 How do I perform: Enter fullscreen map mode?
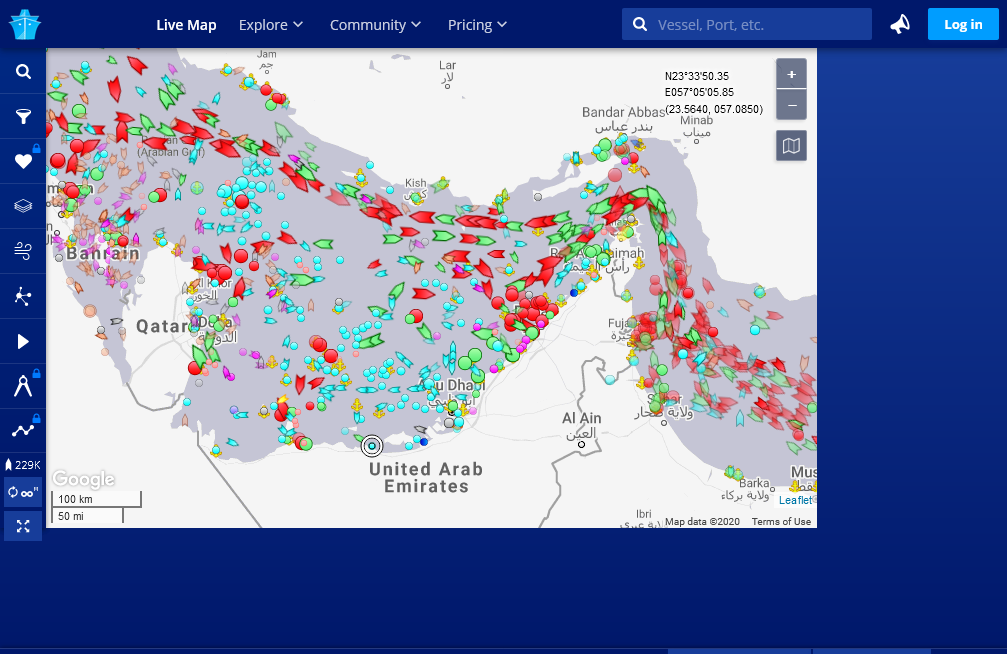tap(23, 526)
